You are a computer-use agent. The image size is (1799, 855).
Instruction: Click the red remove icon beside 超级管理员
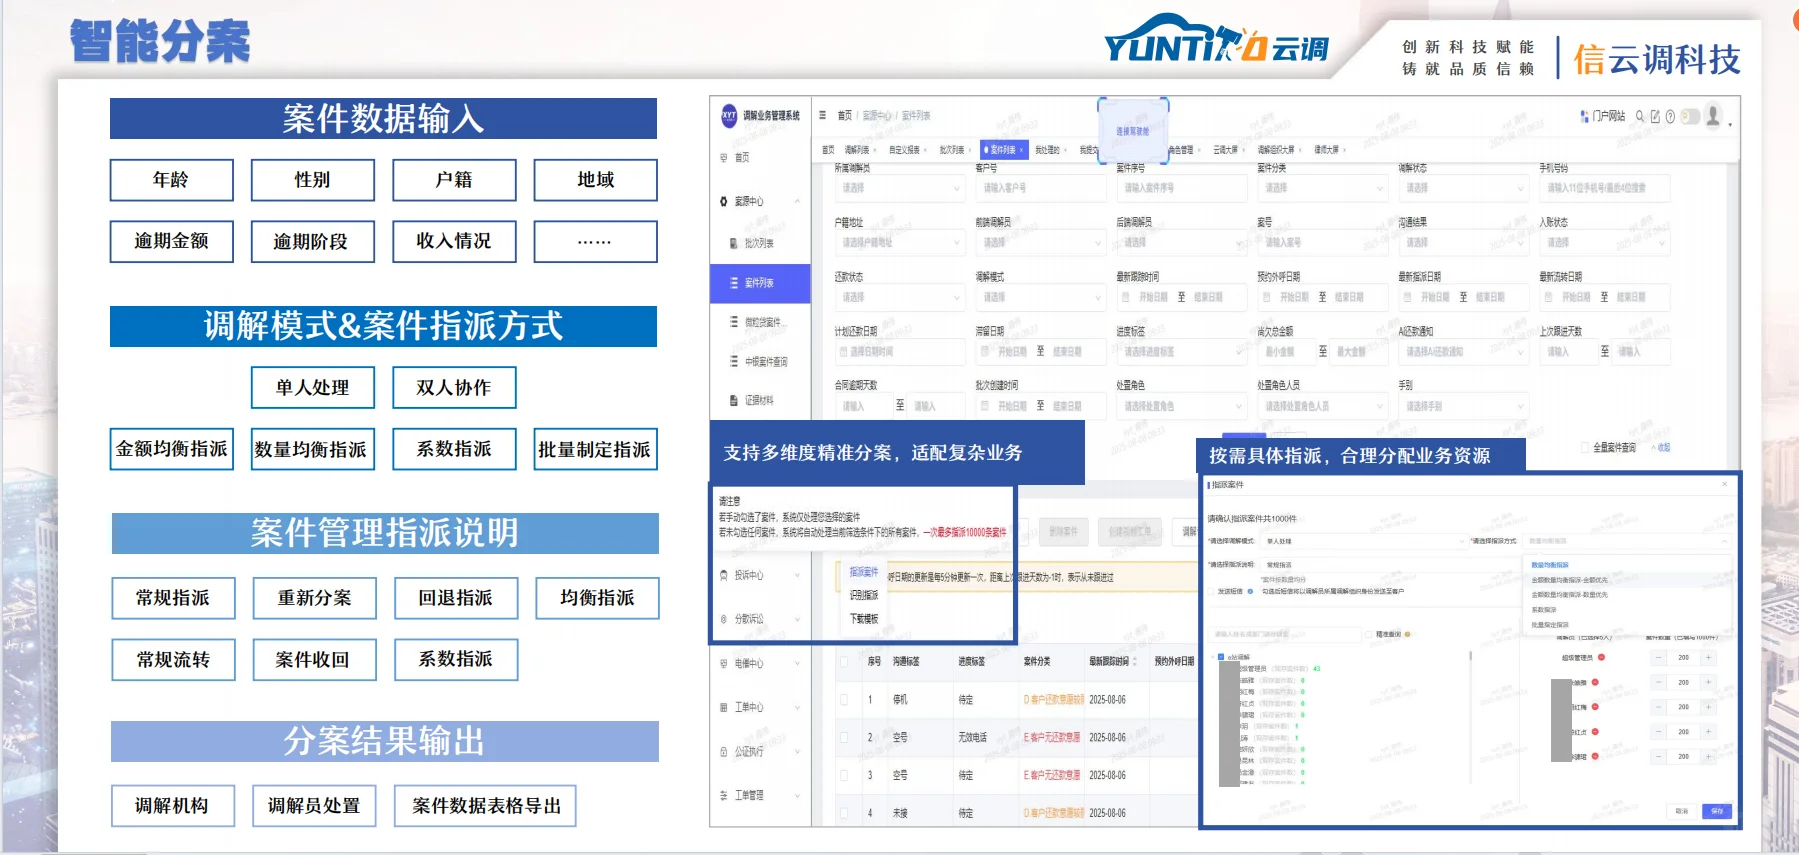(1601, 657)
